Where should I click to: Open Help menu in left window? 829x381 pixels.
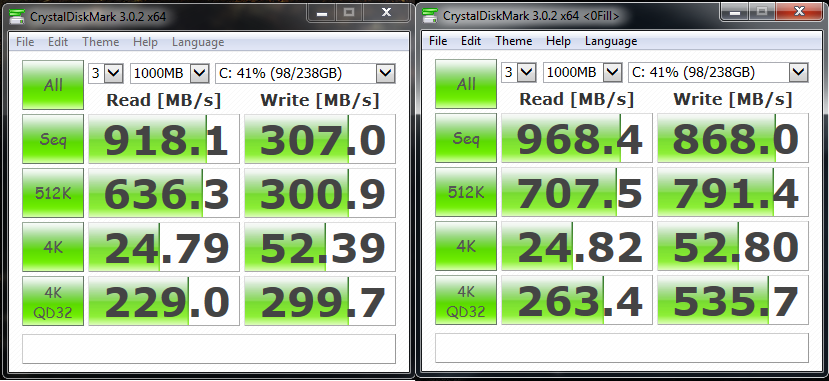145,42
